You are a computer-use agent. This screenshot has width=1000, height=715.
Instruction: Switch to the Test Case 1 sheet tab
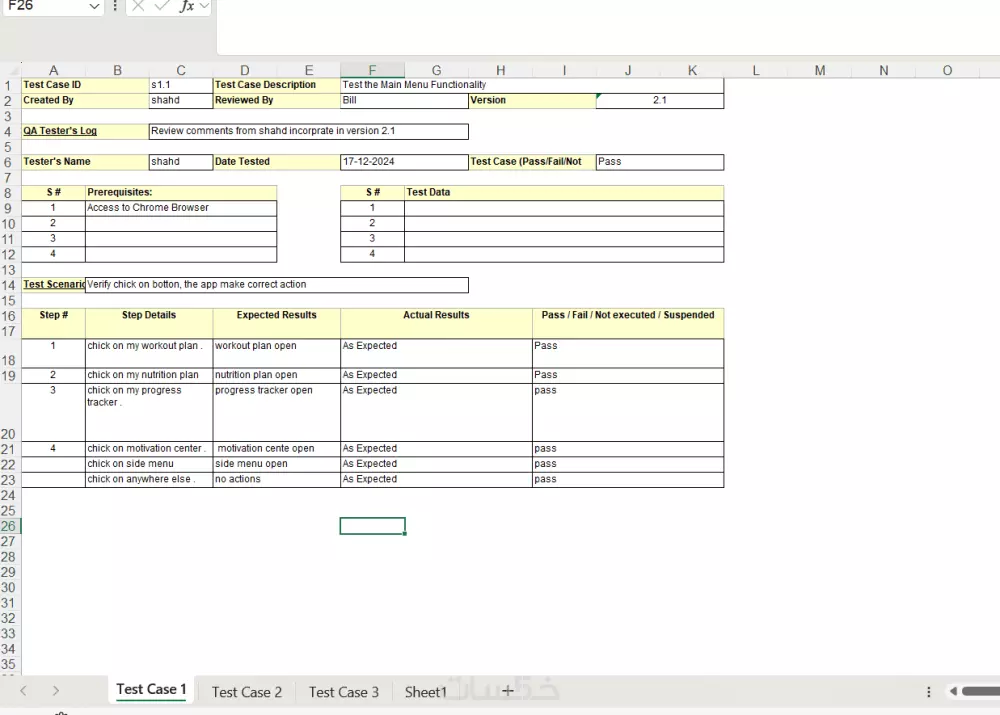coord(151,689)
